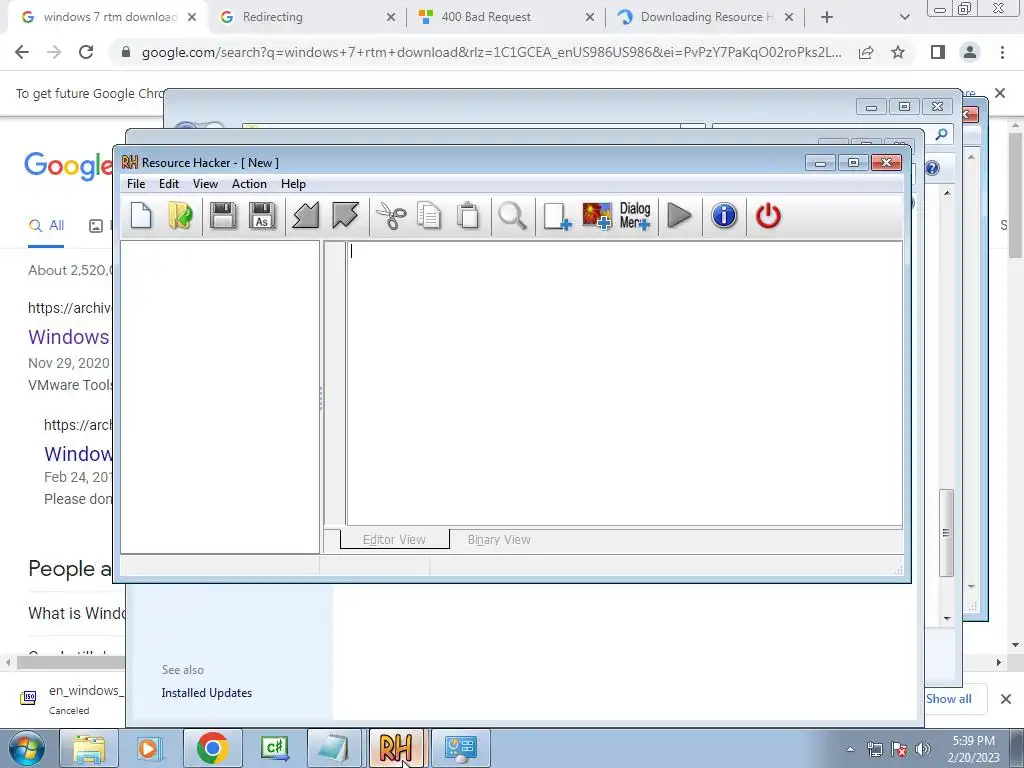Toggle Chrome side panel icon
Screen dimensions: 1024x768
pos(938,52)
